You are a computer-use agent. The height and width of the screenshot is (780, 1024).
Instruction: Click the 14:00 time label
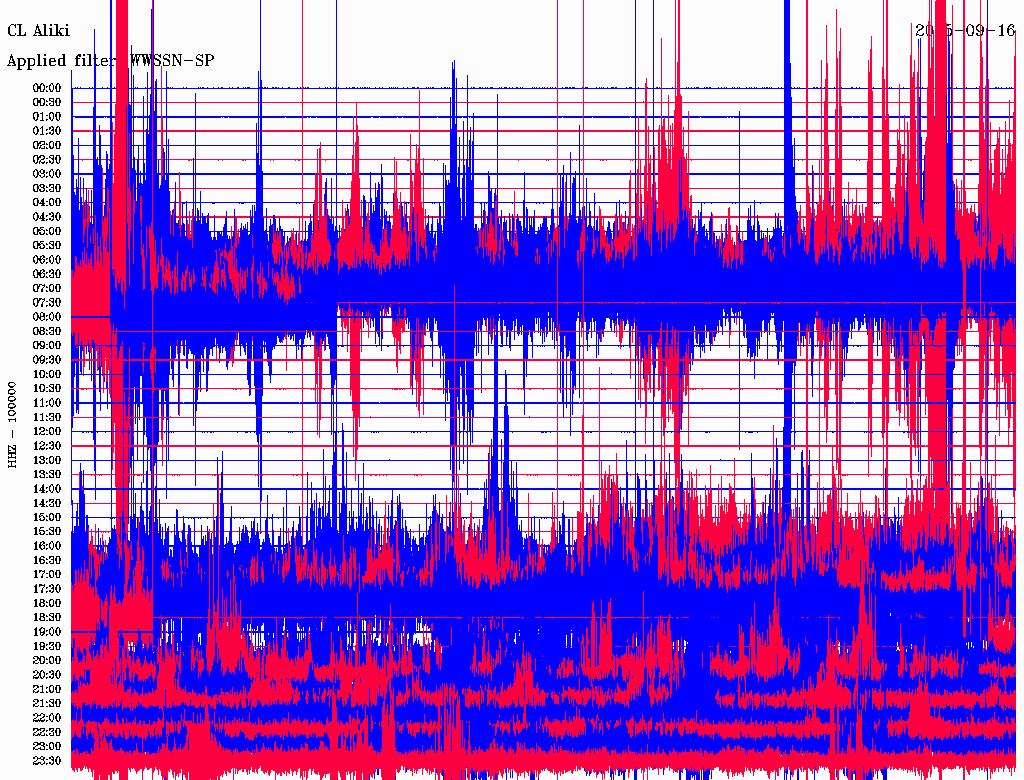click(x=47, y=489)
